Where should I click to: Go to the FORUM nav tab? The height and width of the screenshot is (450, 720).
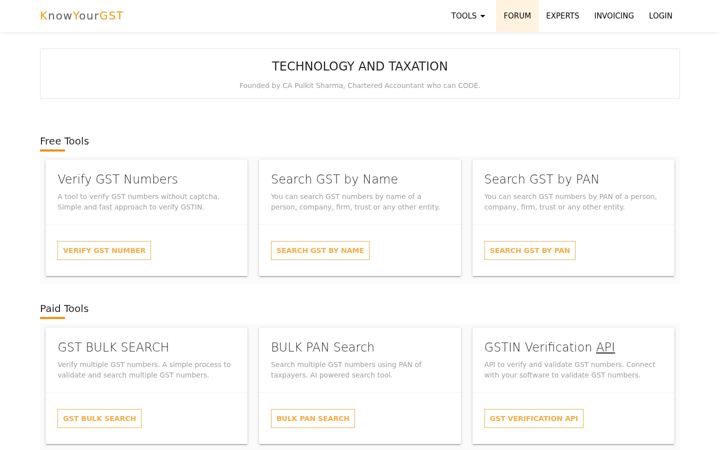[517, 16]
